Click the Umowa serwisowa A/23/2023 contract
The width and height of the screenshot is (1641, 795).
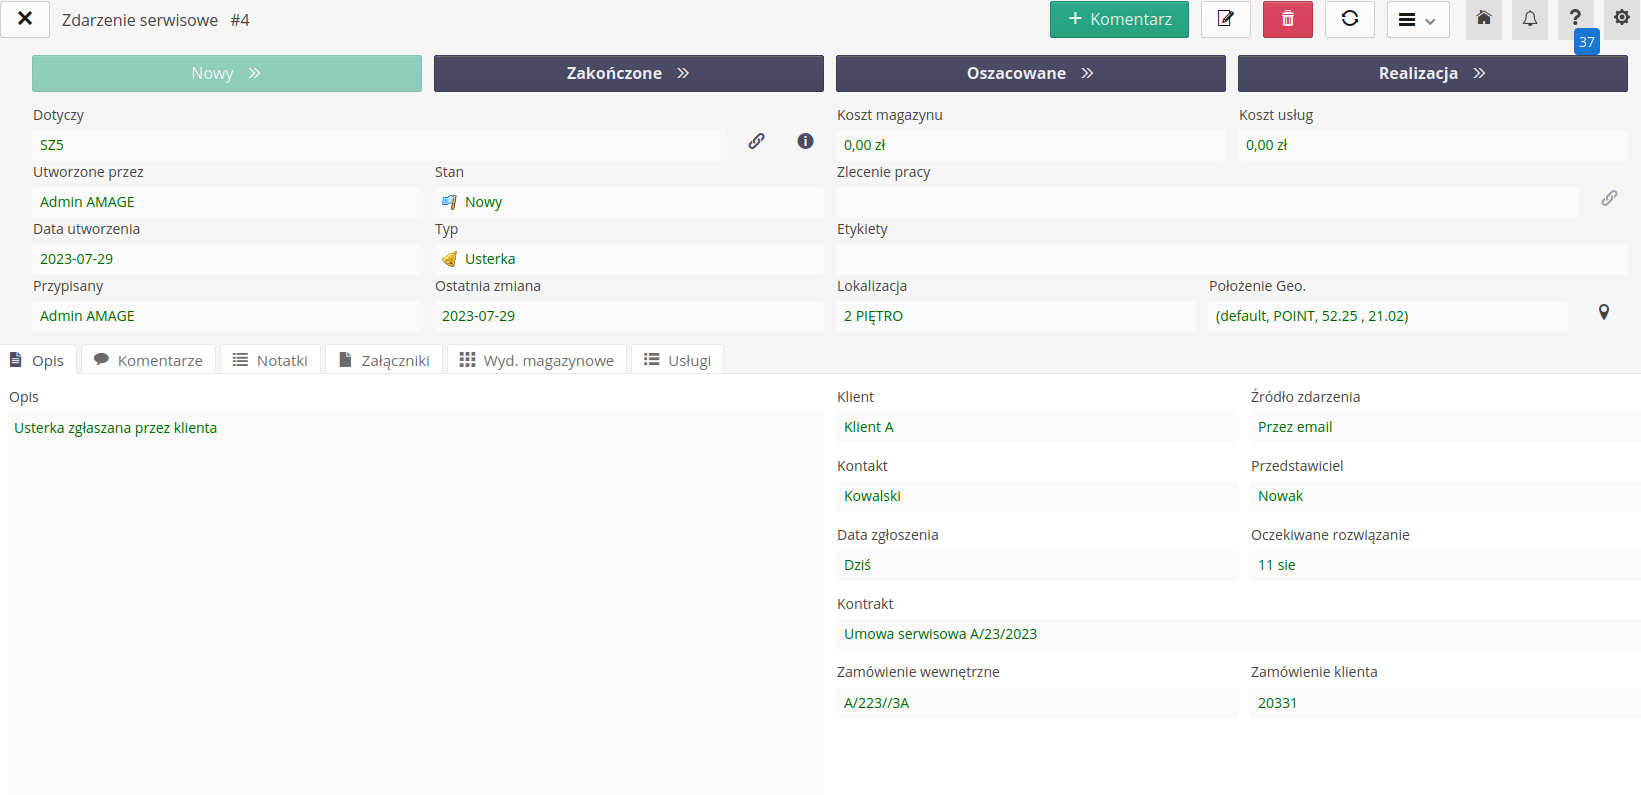tap(940, 634)
